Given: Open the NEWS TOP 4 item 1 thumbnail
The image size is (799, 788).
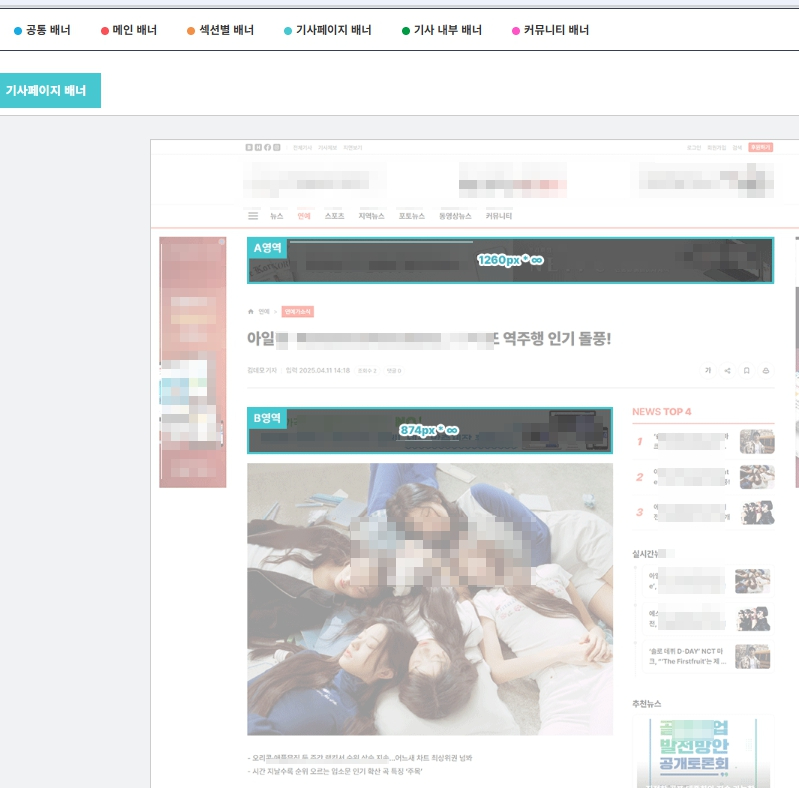Looking at the screenshot, I should pyautogui.click(x=757, y=441).
